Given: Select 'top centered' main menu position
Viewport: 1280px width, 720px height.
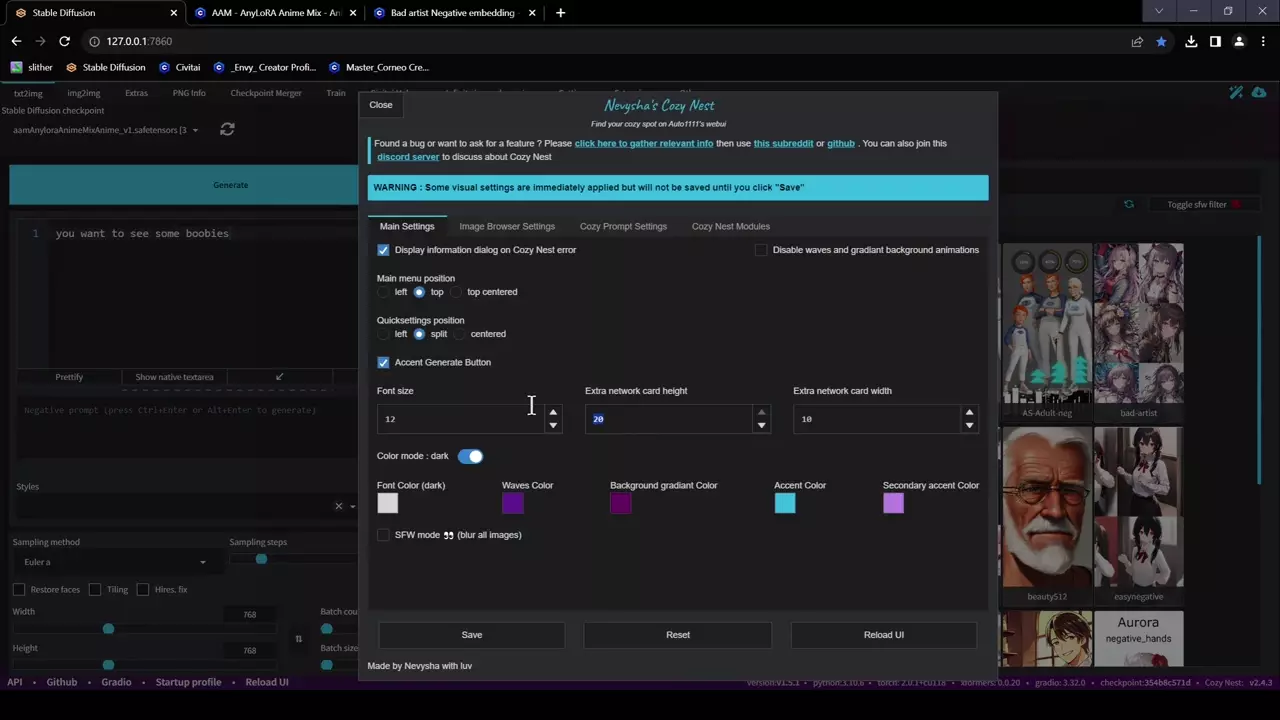Looking at the screenshot, I should (456, 292).
